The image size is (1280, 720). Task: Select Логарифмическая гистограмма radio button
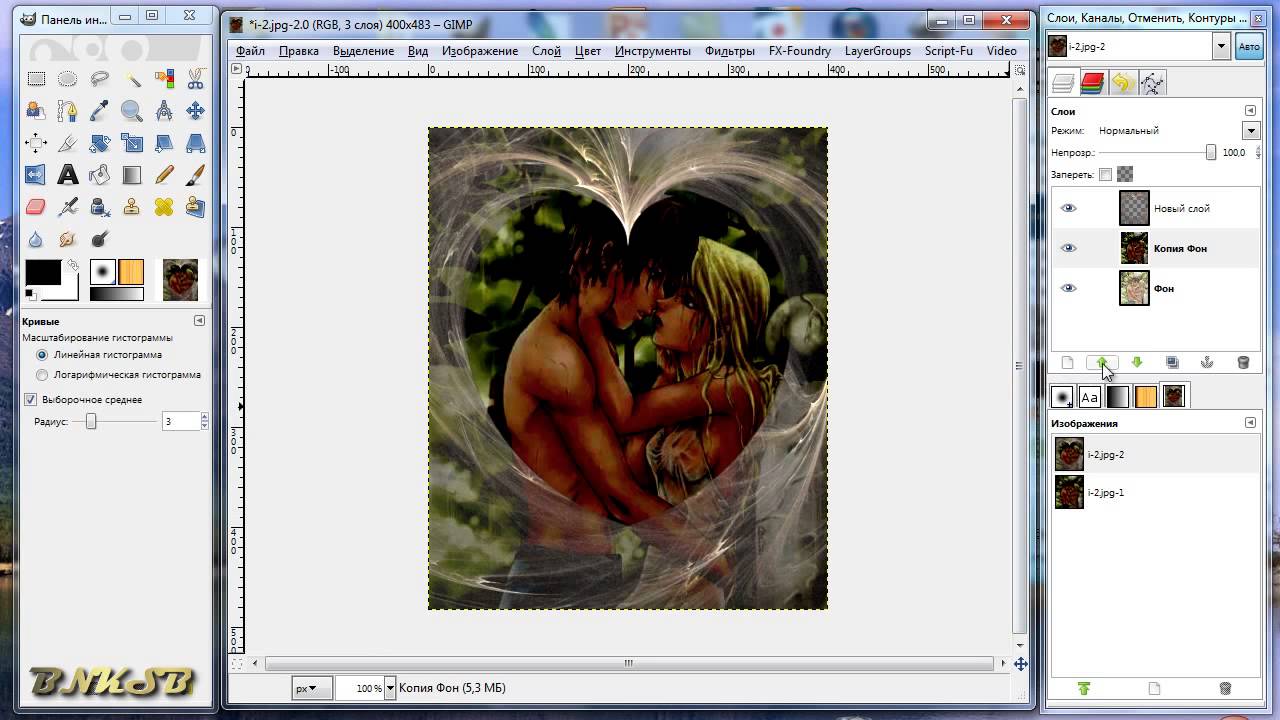click(42, 375)
